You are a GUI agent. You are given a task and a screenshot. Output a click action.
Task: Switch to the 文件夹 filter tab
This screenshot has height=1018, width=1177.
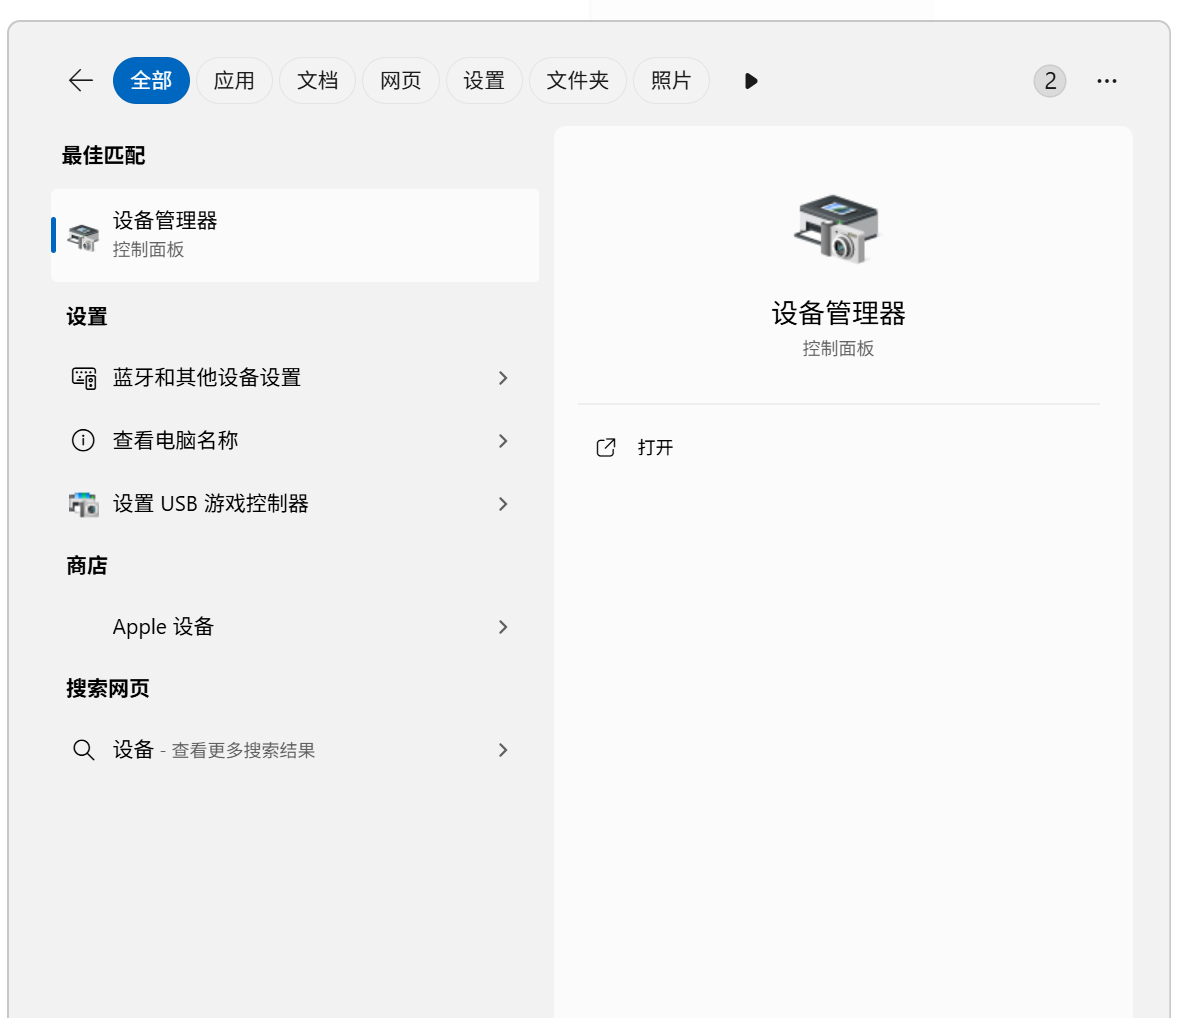pos(577,80)
